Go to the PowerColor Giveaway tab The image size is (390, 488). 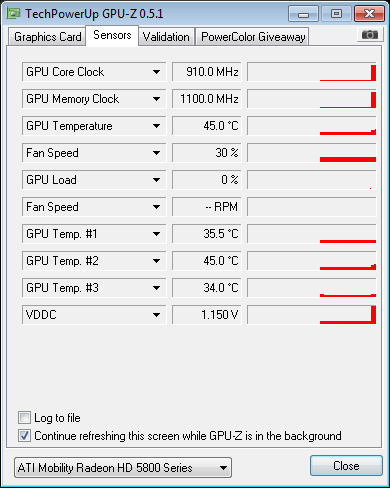point(253,37)
